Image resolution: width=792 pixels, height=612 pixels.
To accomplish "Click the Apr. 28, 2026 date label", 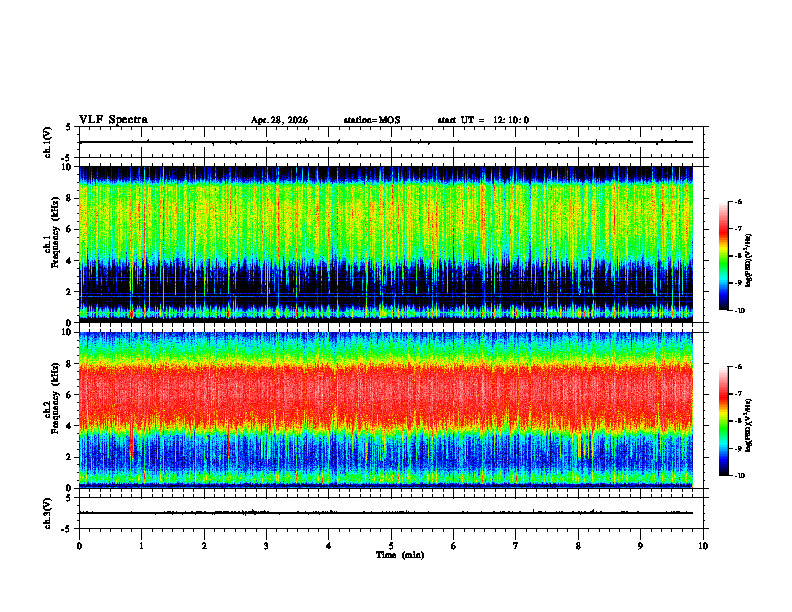I will (x=279, y=120).
